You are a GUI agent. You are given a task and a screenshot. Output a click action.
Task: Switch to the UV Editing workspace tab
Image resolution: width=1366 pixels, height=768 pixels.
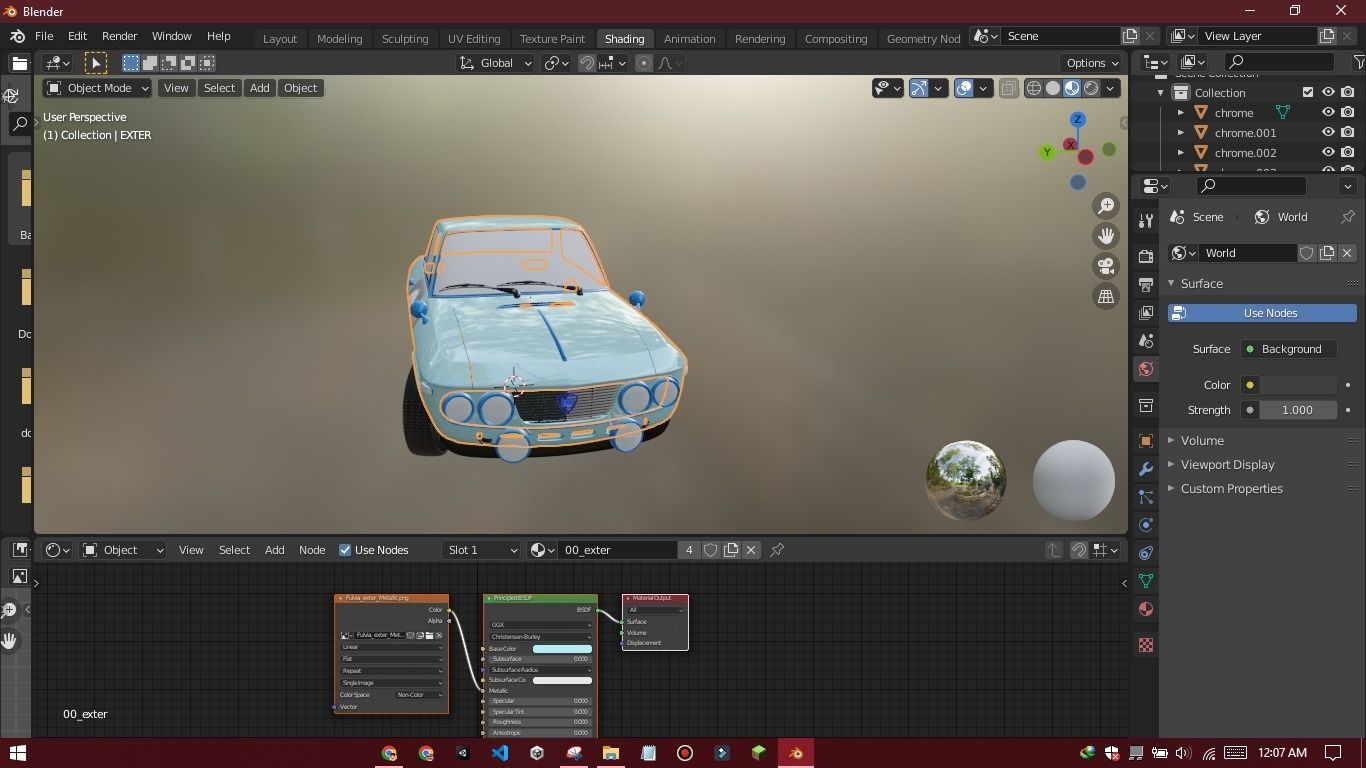point(474,39)
